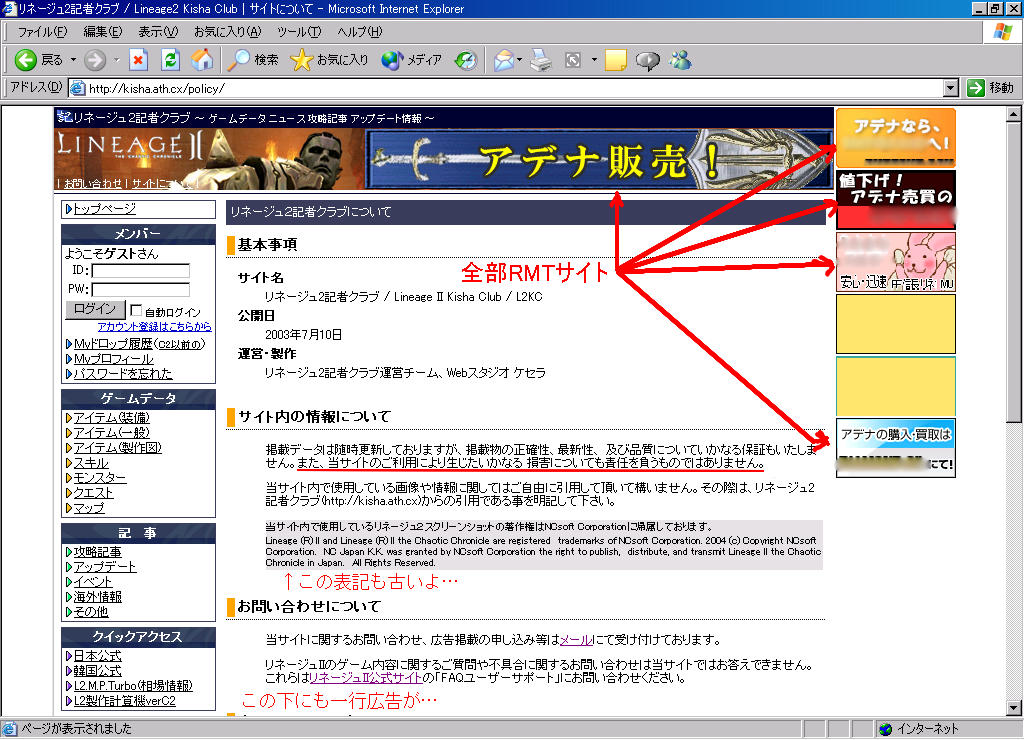
Task: Print the page with the printer icon
Action: [x=541, y=60]
